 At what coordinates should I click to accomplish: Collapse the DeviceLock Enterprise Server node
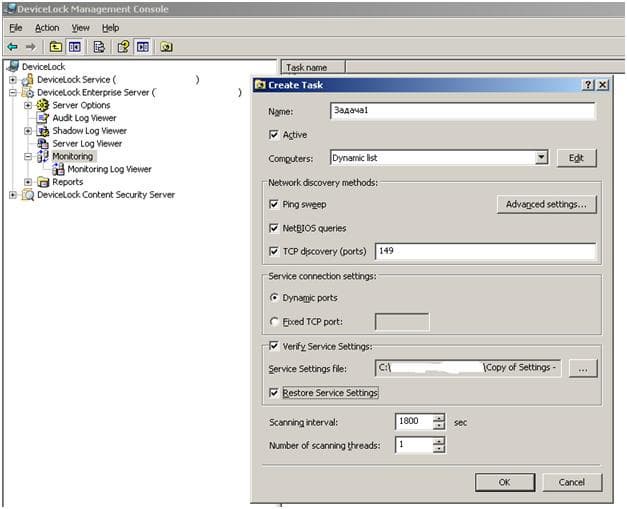pos(13,92)
